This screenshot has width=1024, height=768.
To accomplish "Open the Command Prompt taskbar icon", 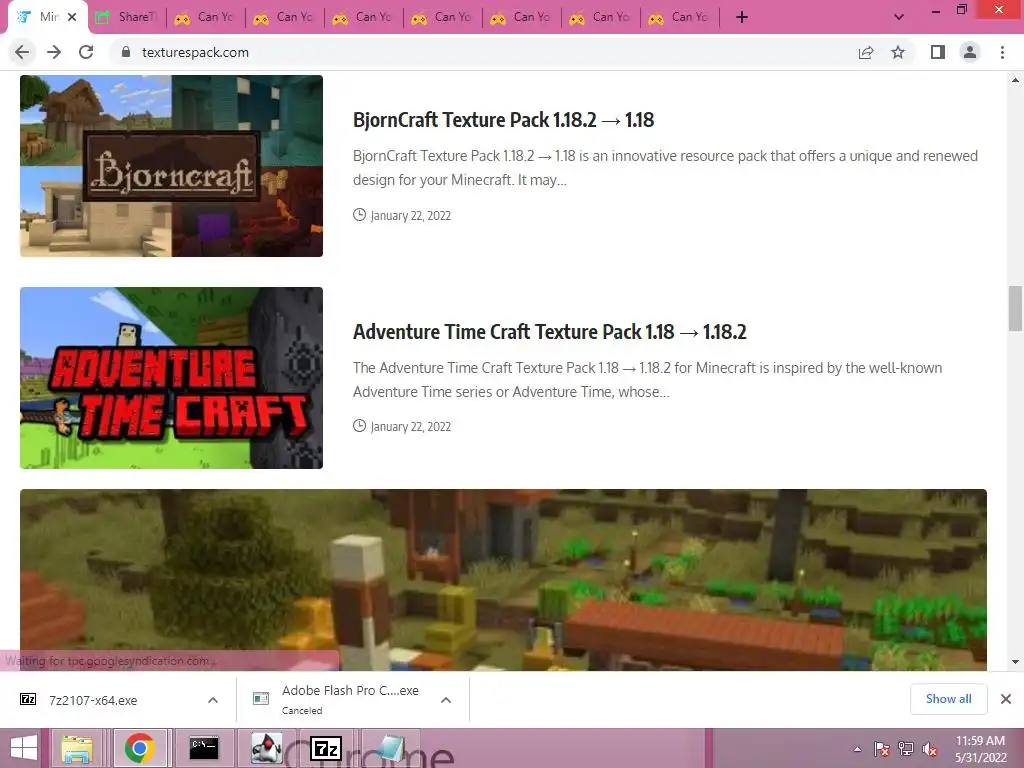I will 204,748.
